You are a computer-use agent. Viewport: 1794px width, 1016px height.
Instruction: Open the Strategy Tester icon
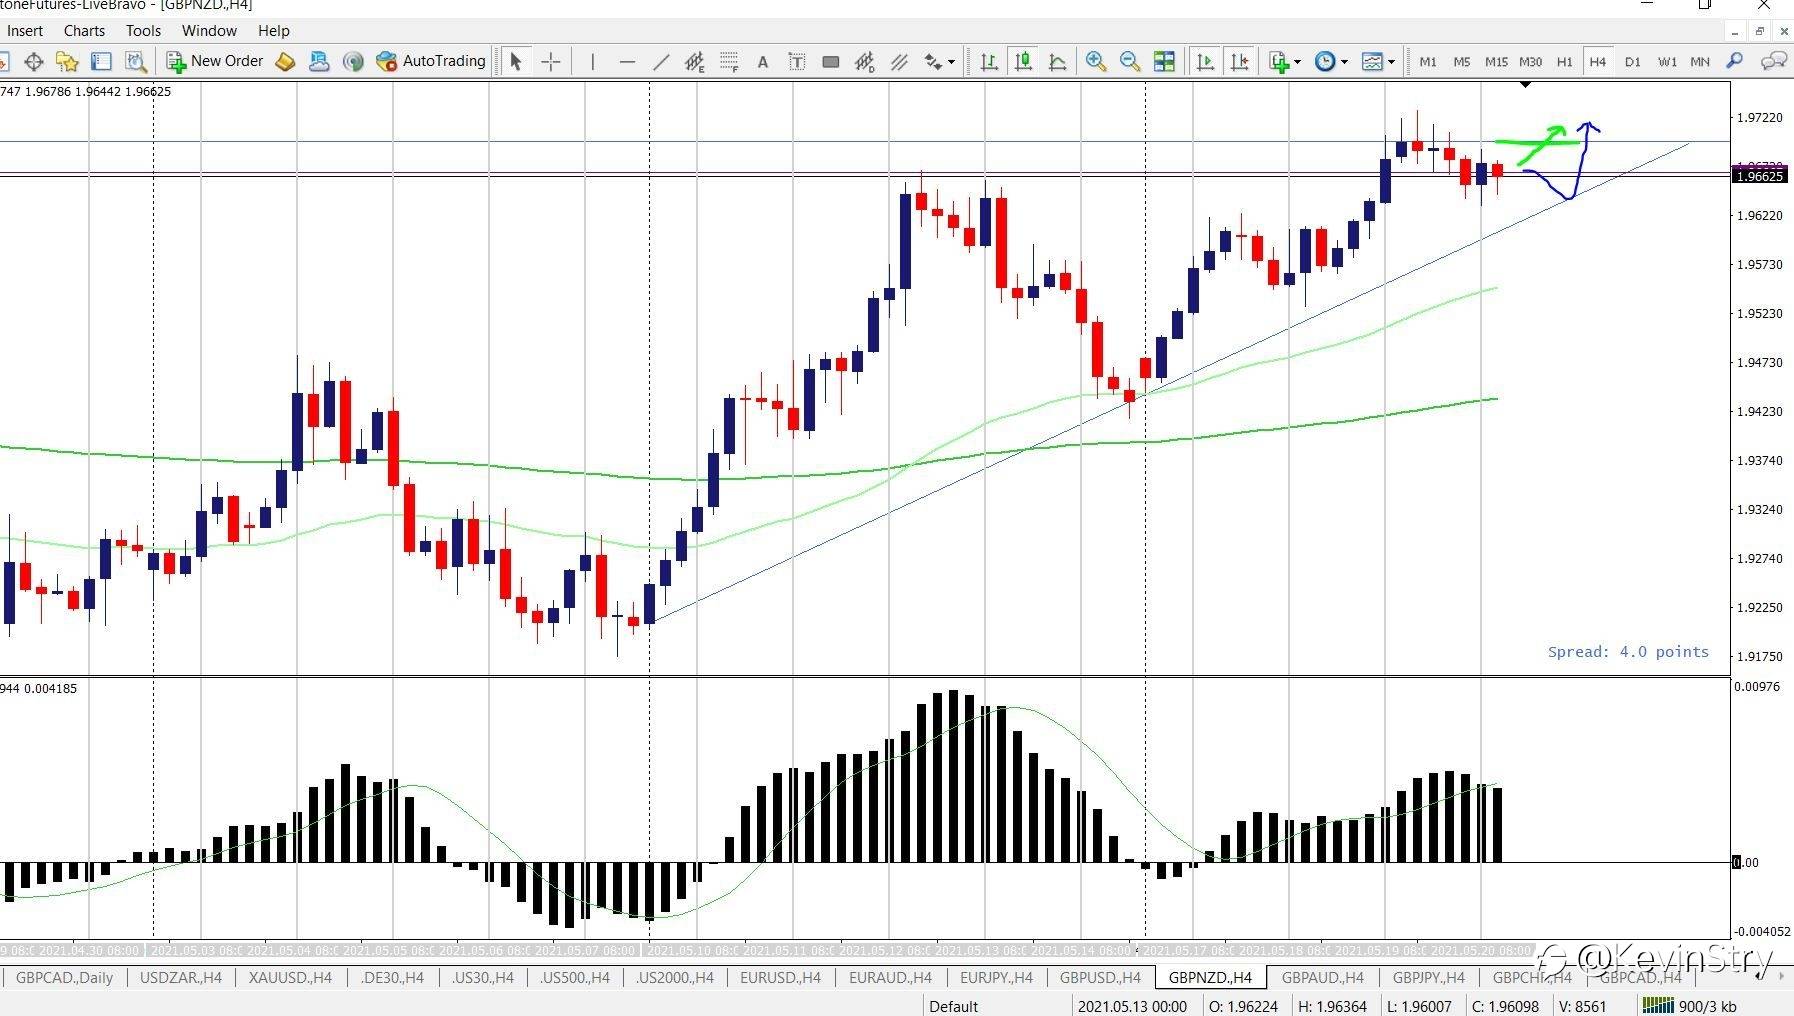tap(136, 61)
